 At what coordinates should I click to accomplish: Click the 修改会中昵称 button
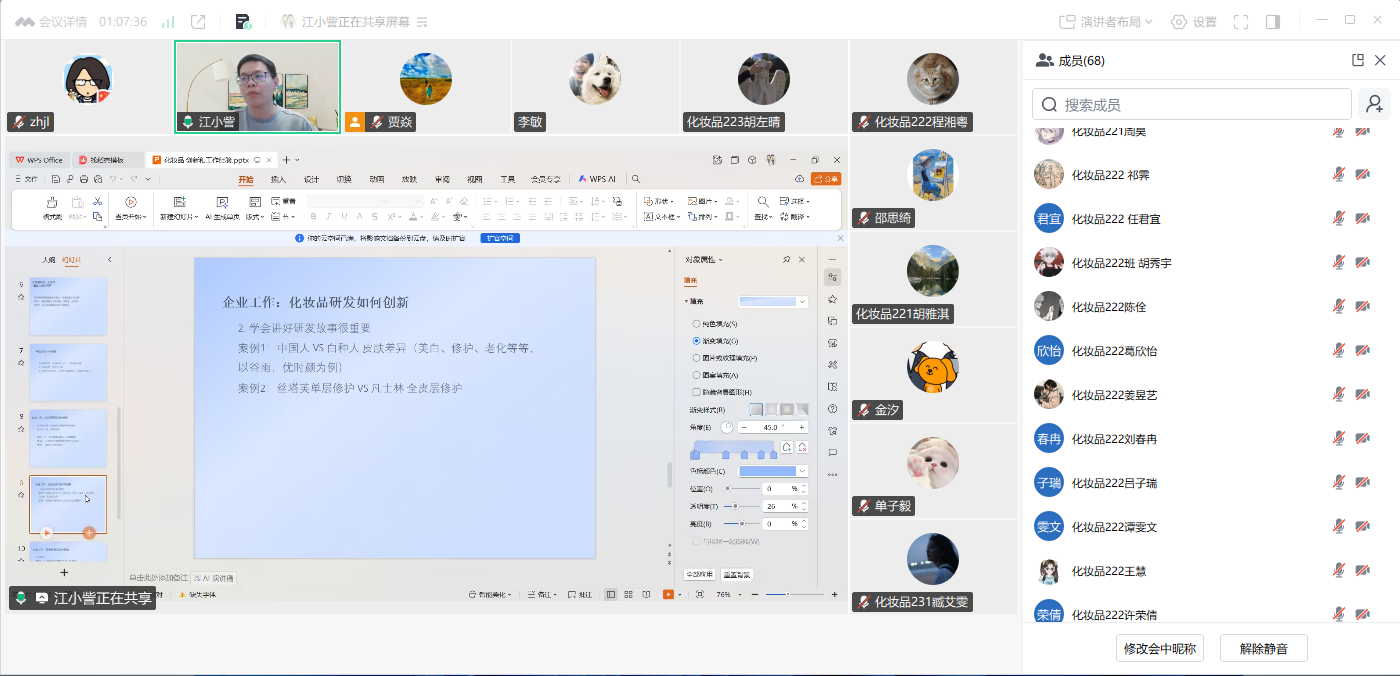click(1159, 648)
